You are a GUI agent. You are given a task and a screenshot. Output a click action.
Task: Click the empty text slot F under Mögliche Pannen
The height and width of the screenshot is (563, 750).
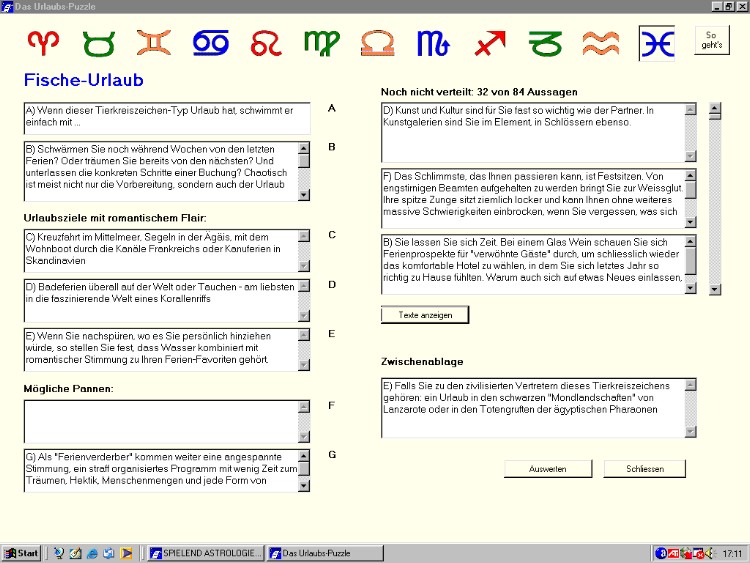click(160, 421)
